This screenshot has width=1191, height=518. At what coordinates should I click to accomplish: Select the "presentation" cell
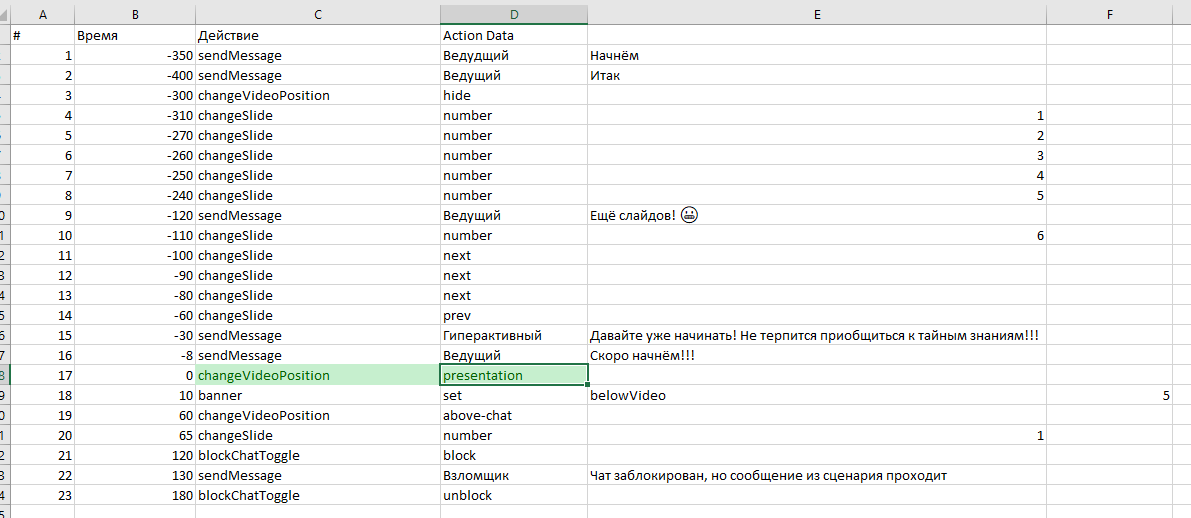click(513, 376)
